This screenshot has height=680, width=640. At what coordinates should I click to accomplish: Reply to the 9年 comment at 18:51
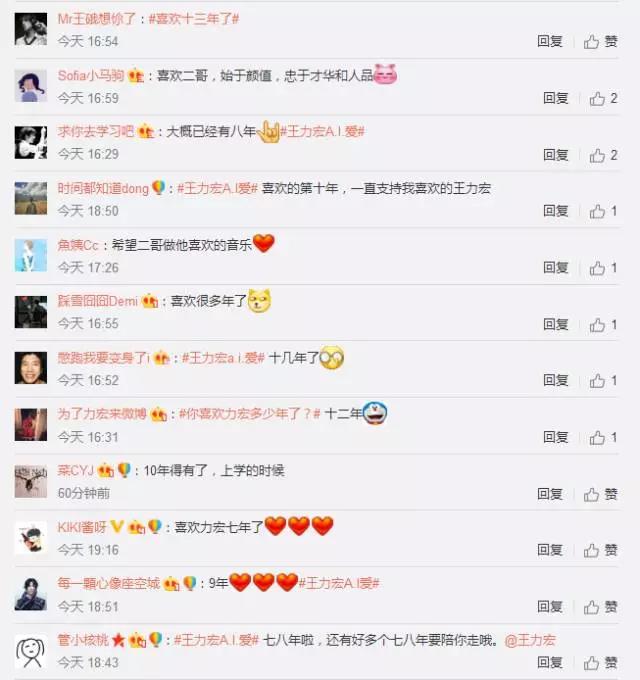click(550, 607)
